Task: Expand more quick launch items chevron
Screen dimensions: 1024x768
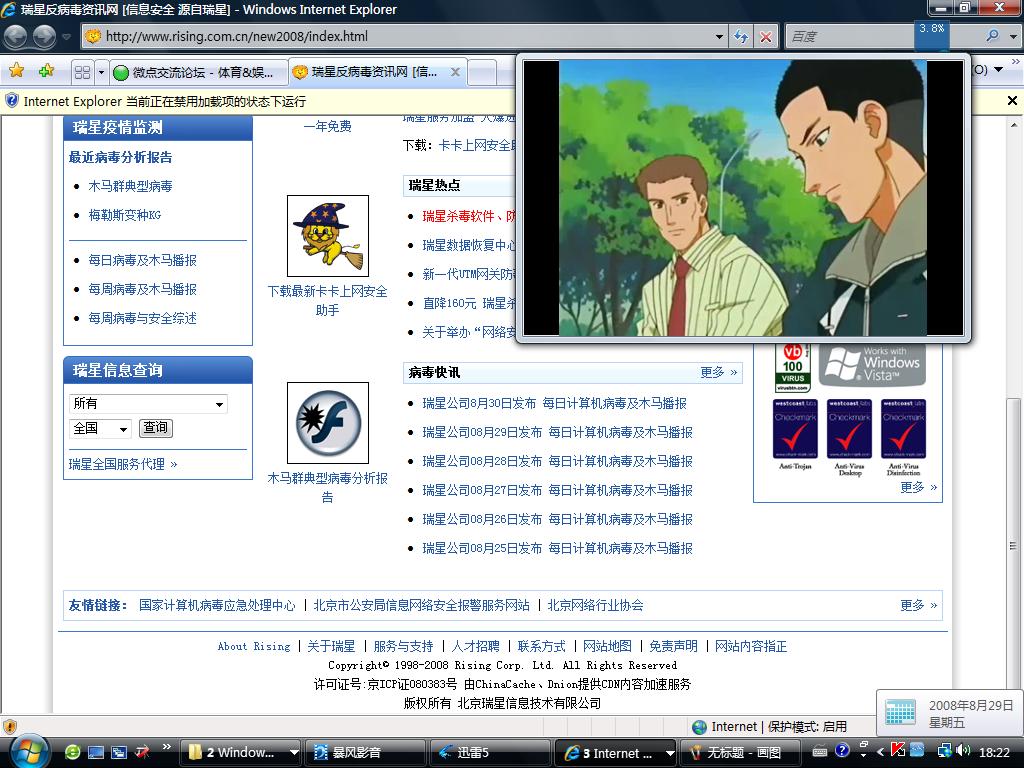Action: coord(167,747)
